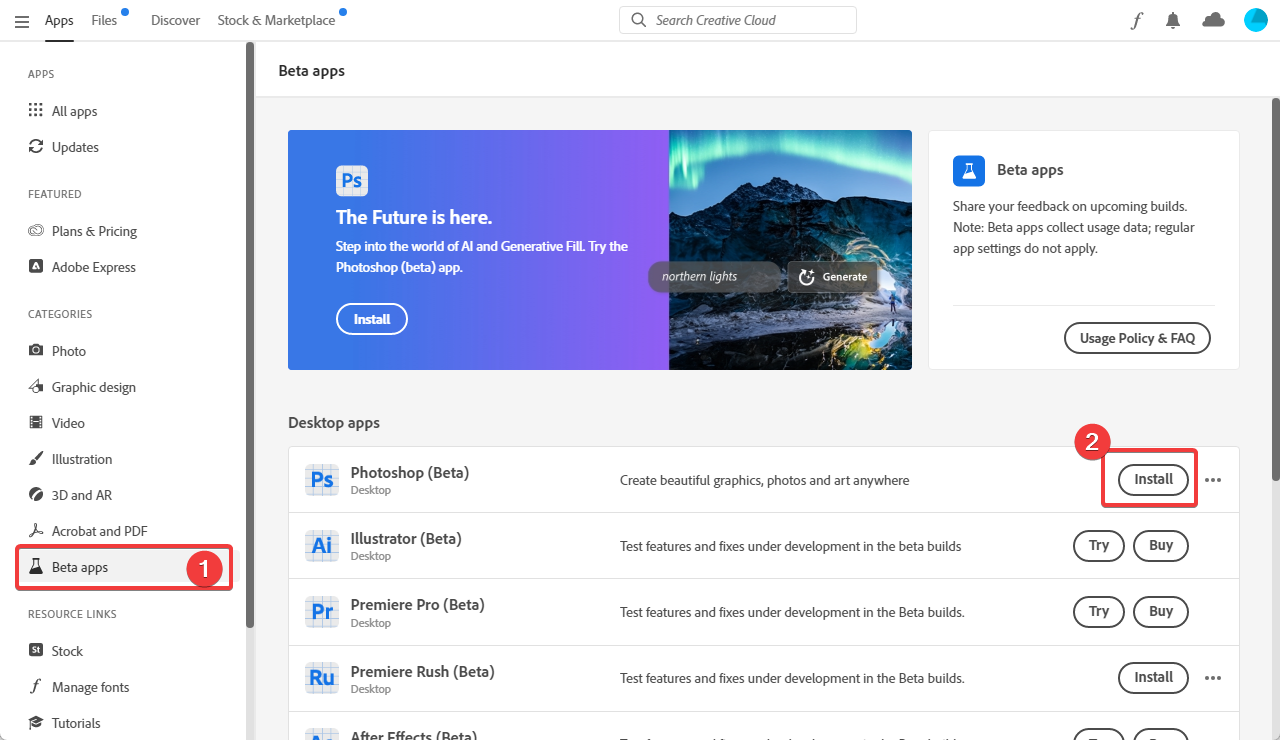Select Plans & Pricing label in sidebar

pos(94,231)
